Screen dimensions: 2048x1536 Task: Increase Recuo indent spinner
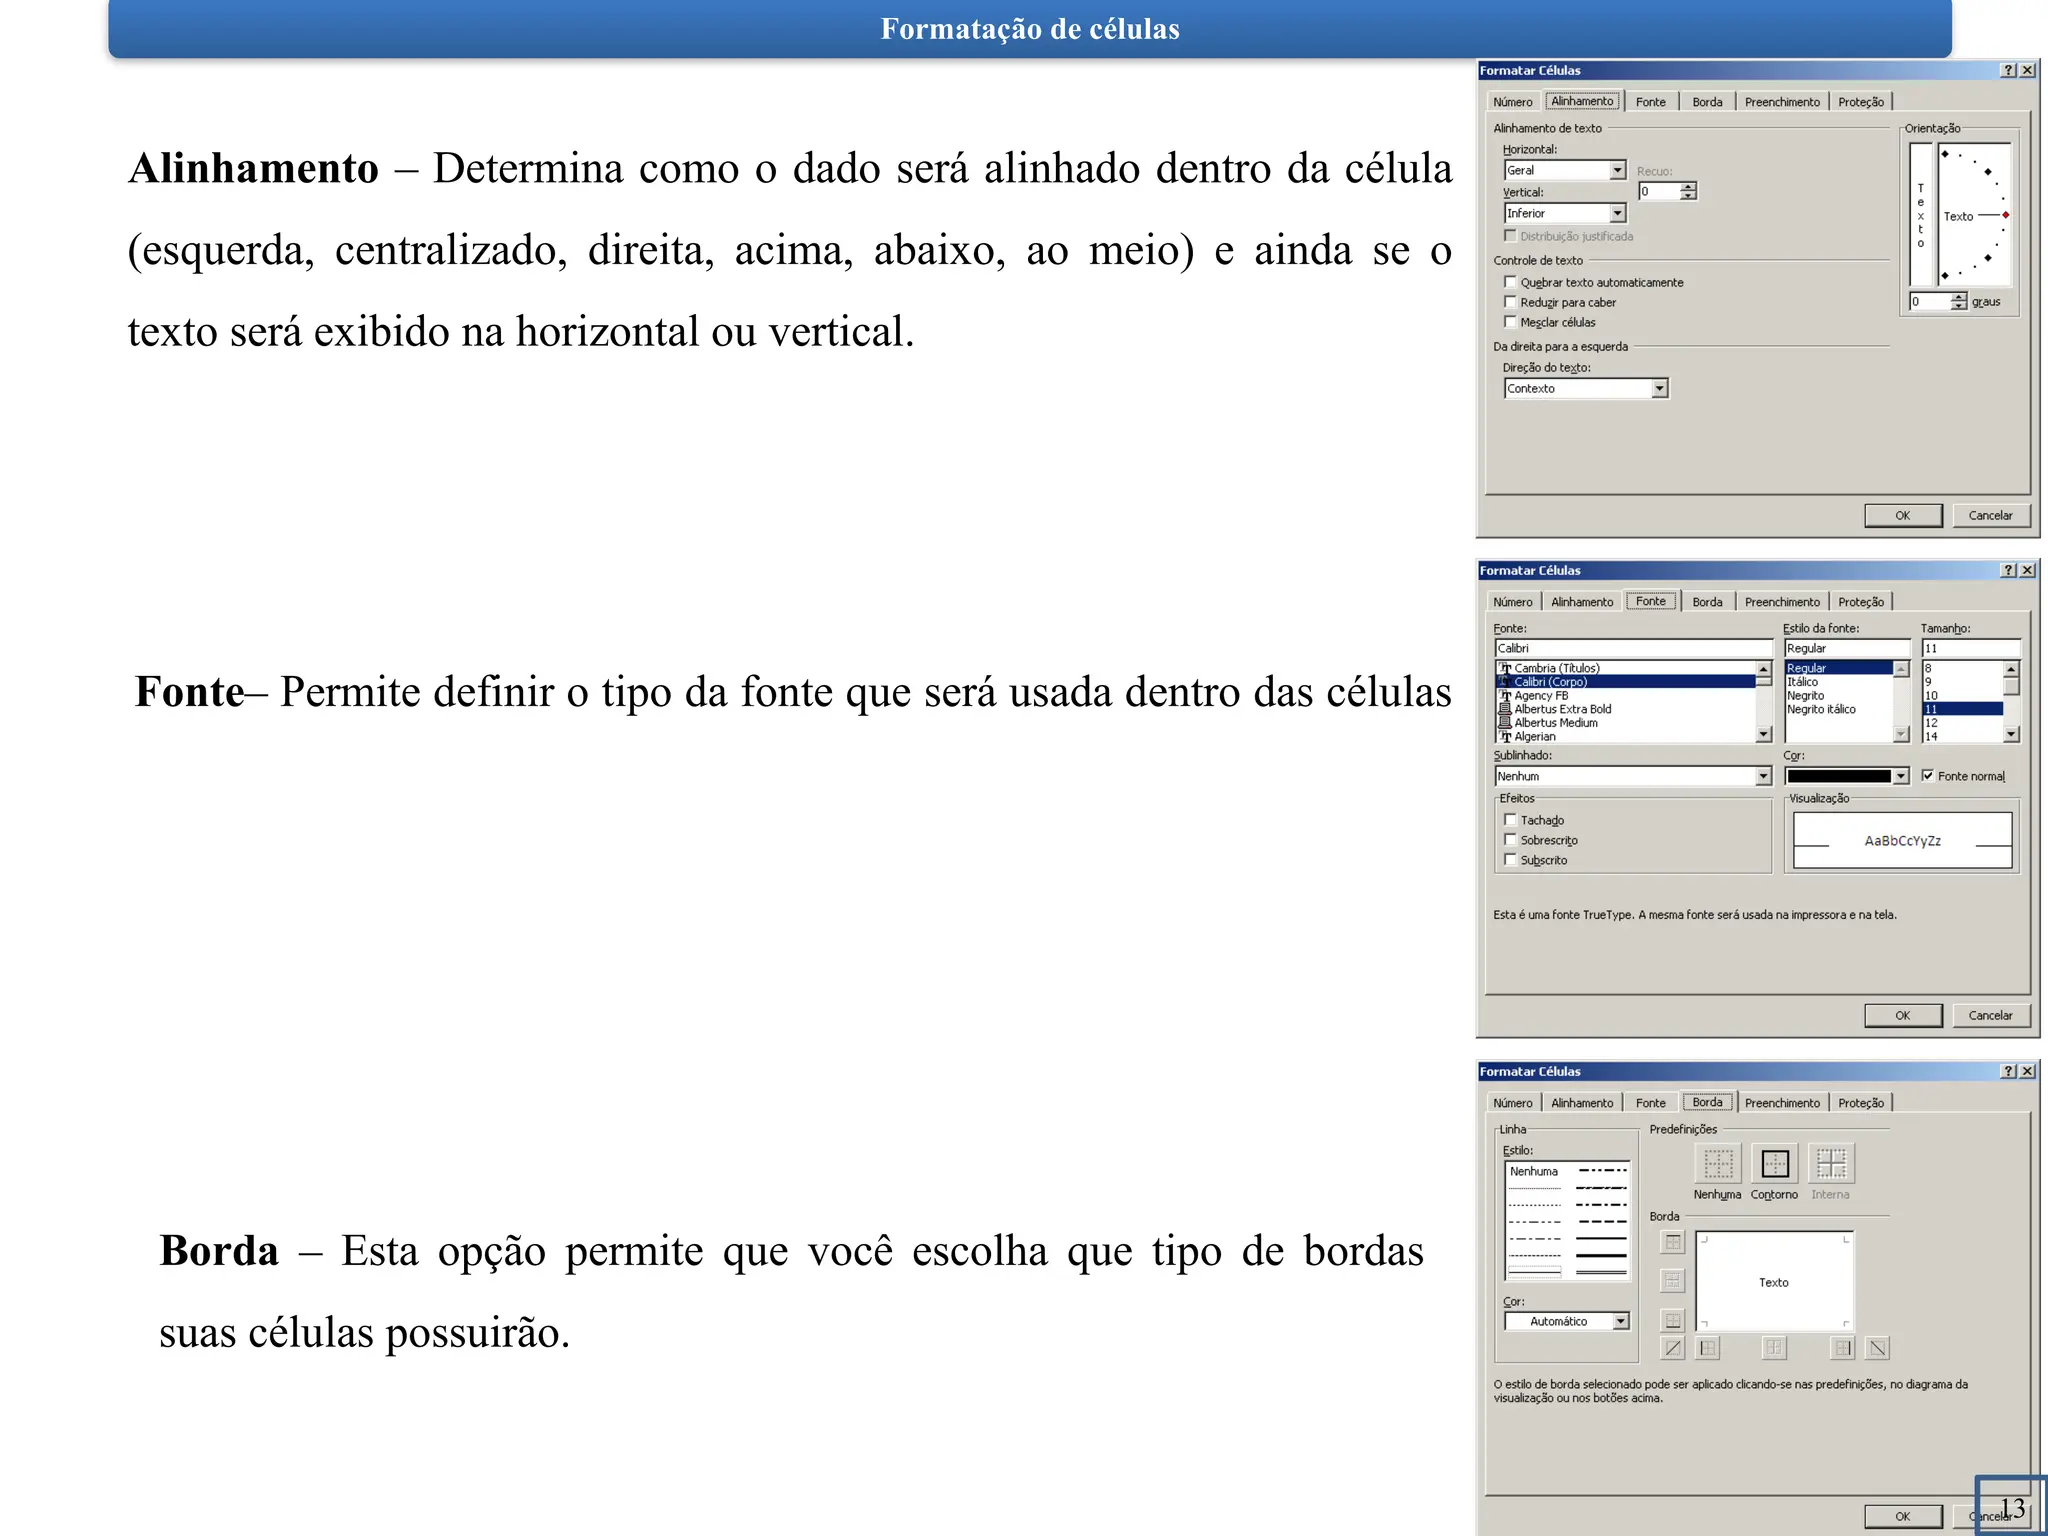[x=1688, y=187]
